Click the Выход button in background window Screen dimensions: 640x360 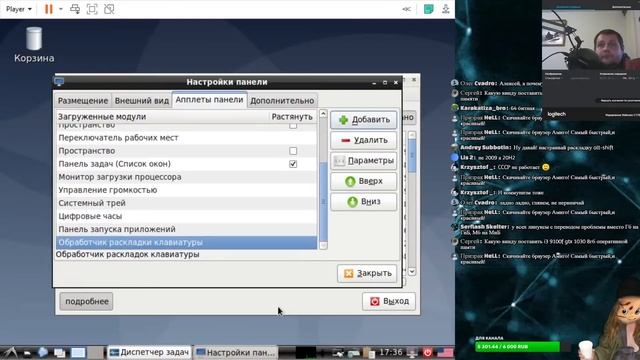389,301
